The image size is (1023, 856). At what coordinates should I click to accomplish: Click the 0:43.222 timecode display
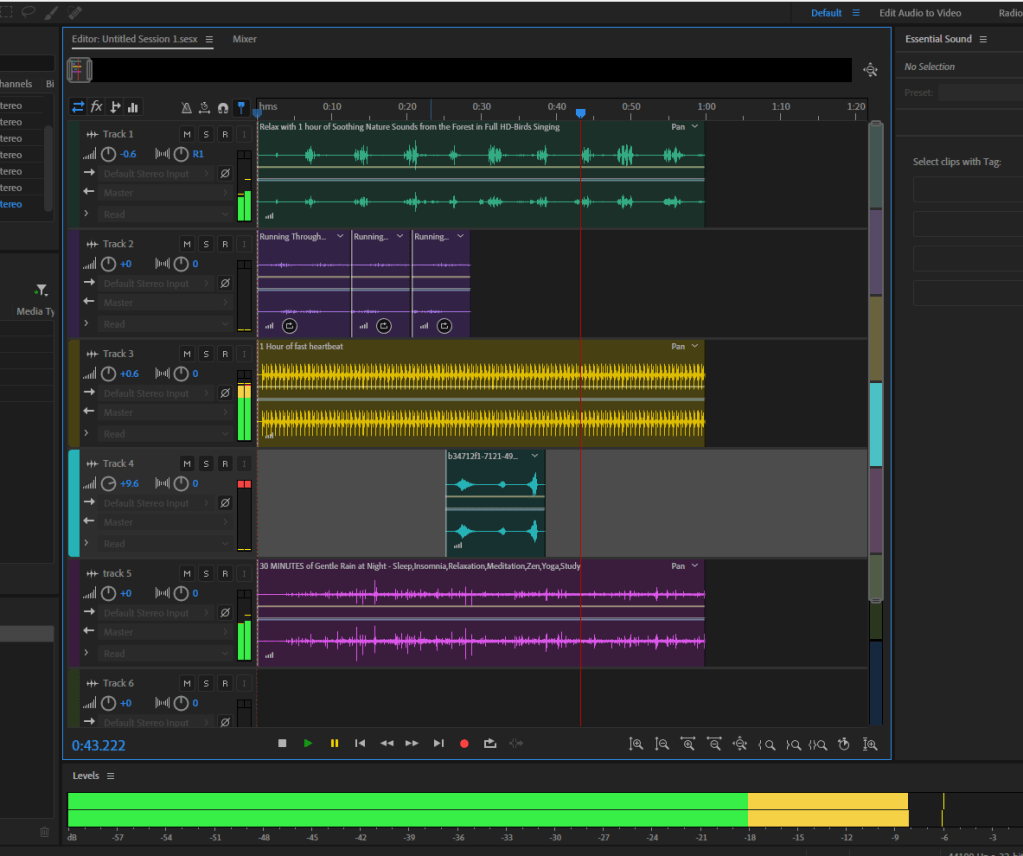[99, 745]
